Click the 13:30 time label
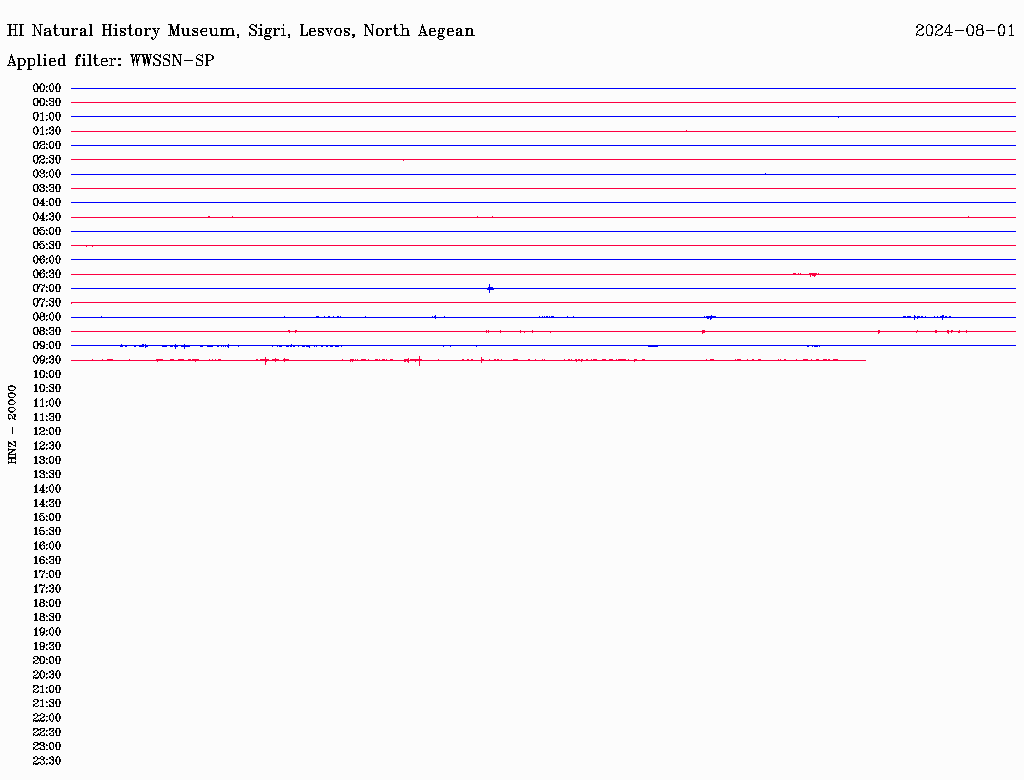The height and width of the screenshot is (780, 1024). coord(47,474)
